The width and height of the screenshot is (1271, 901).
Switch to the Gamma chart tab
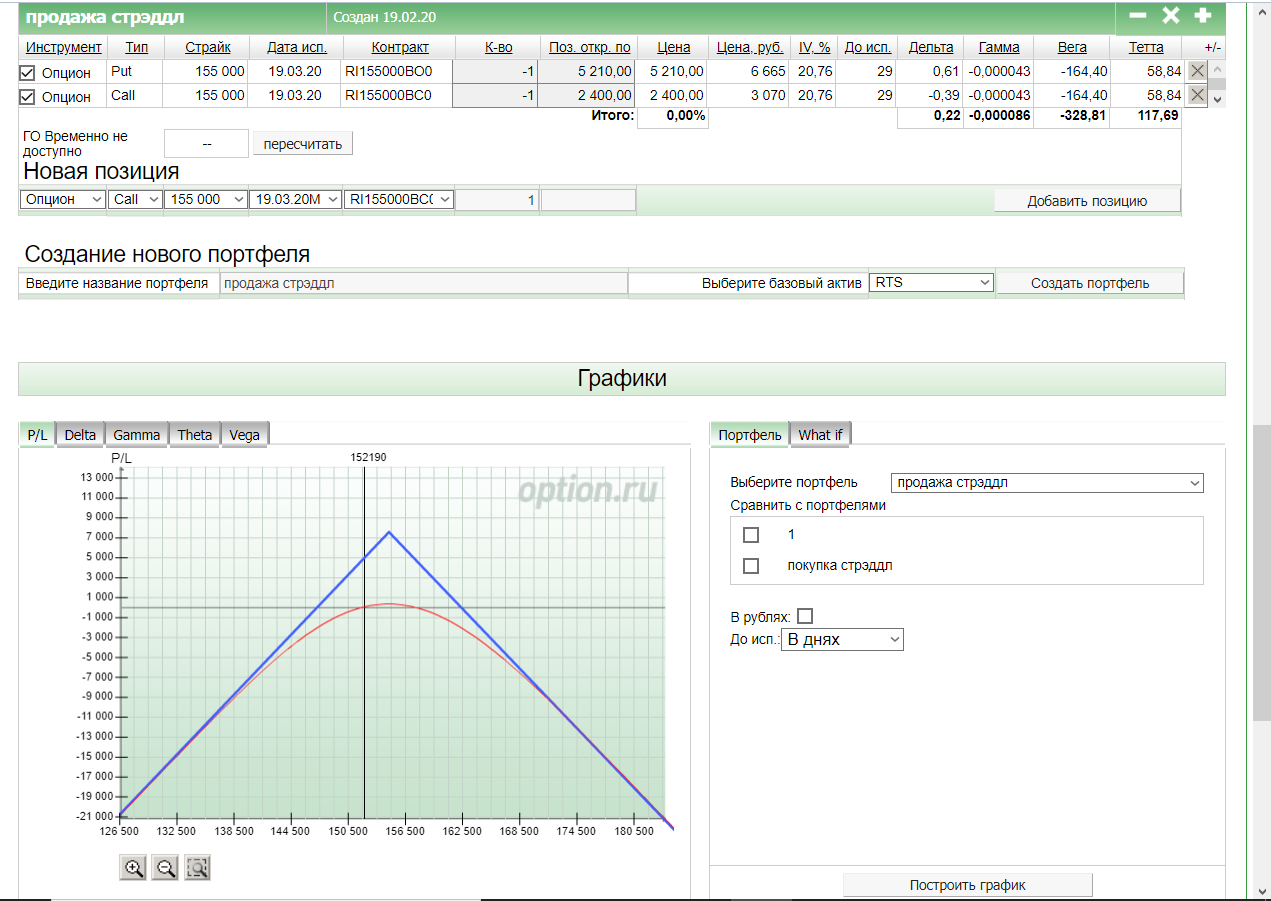click(136, 434)
